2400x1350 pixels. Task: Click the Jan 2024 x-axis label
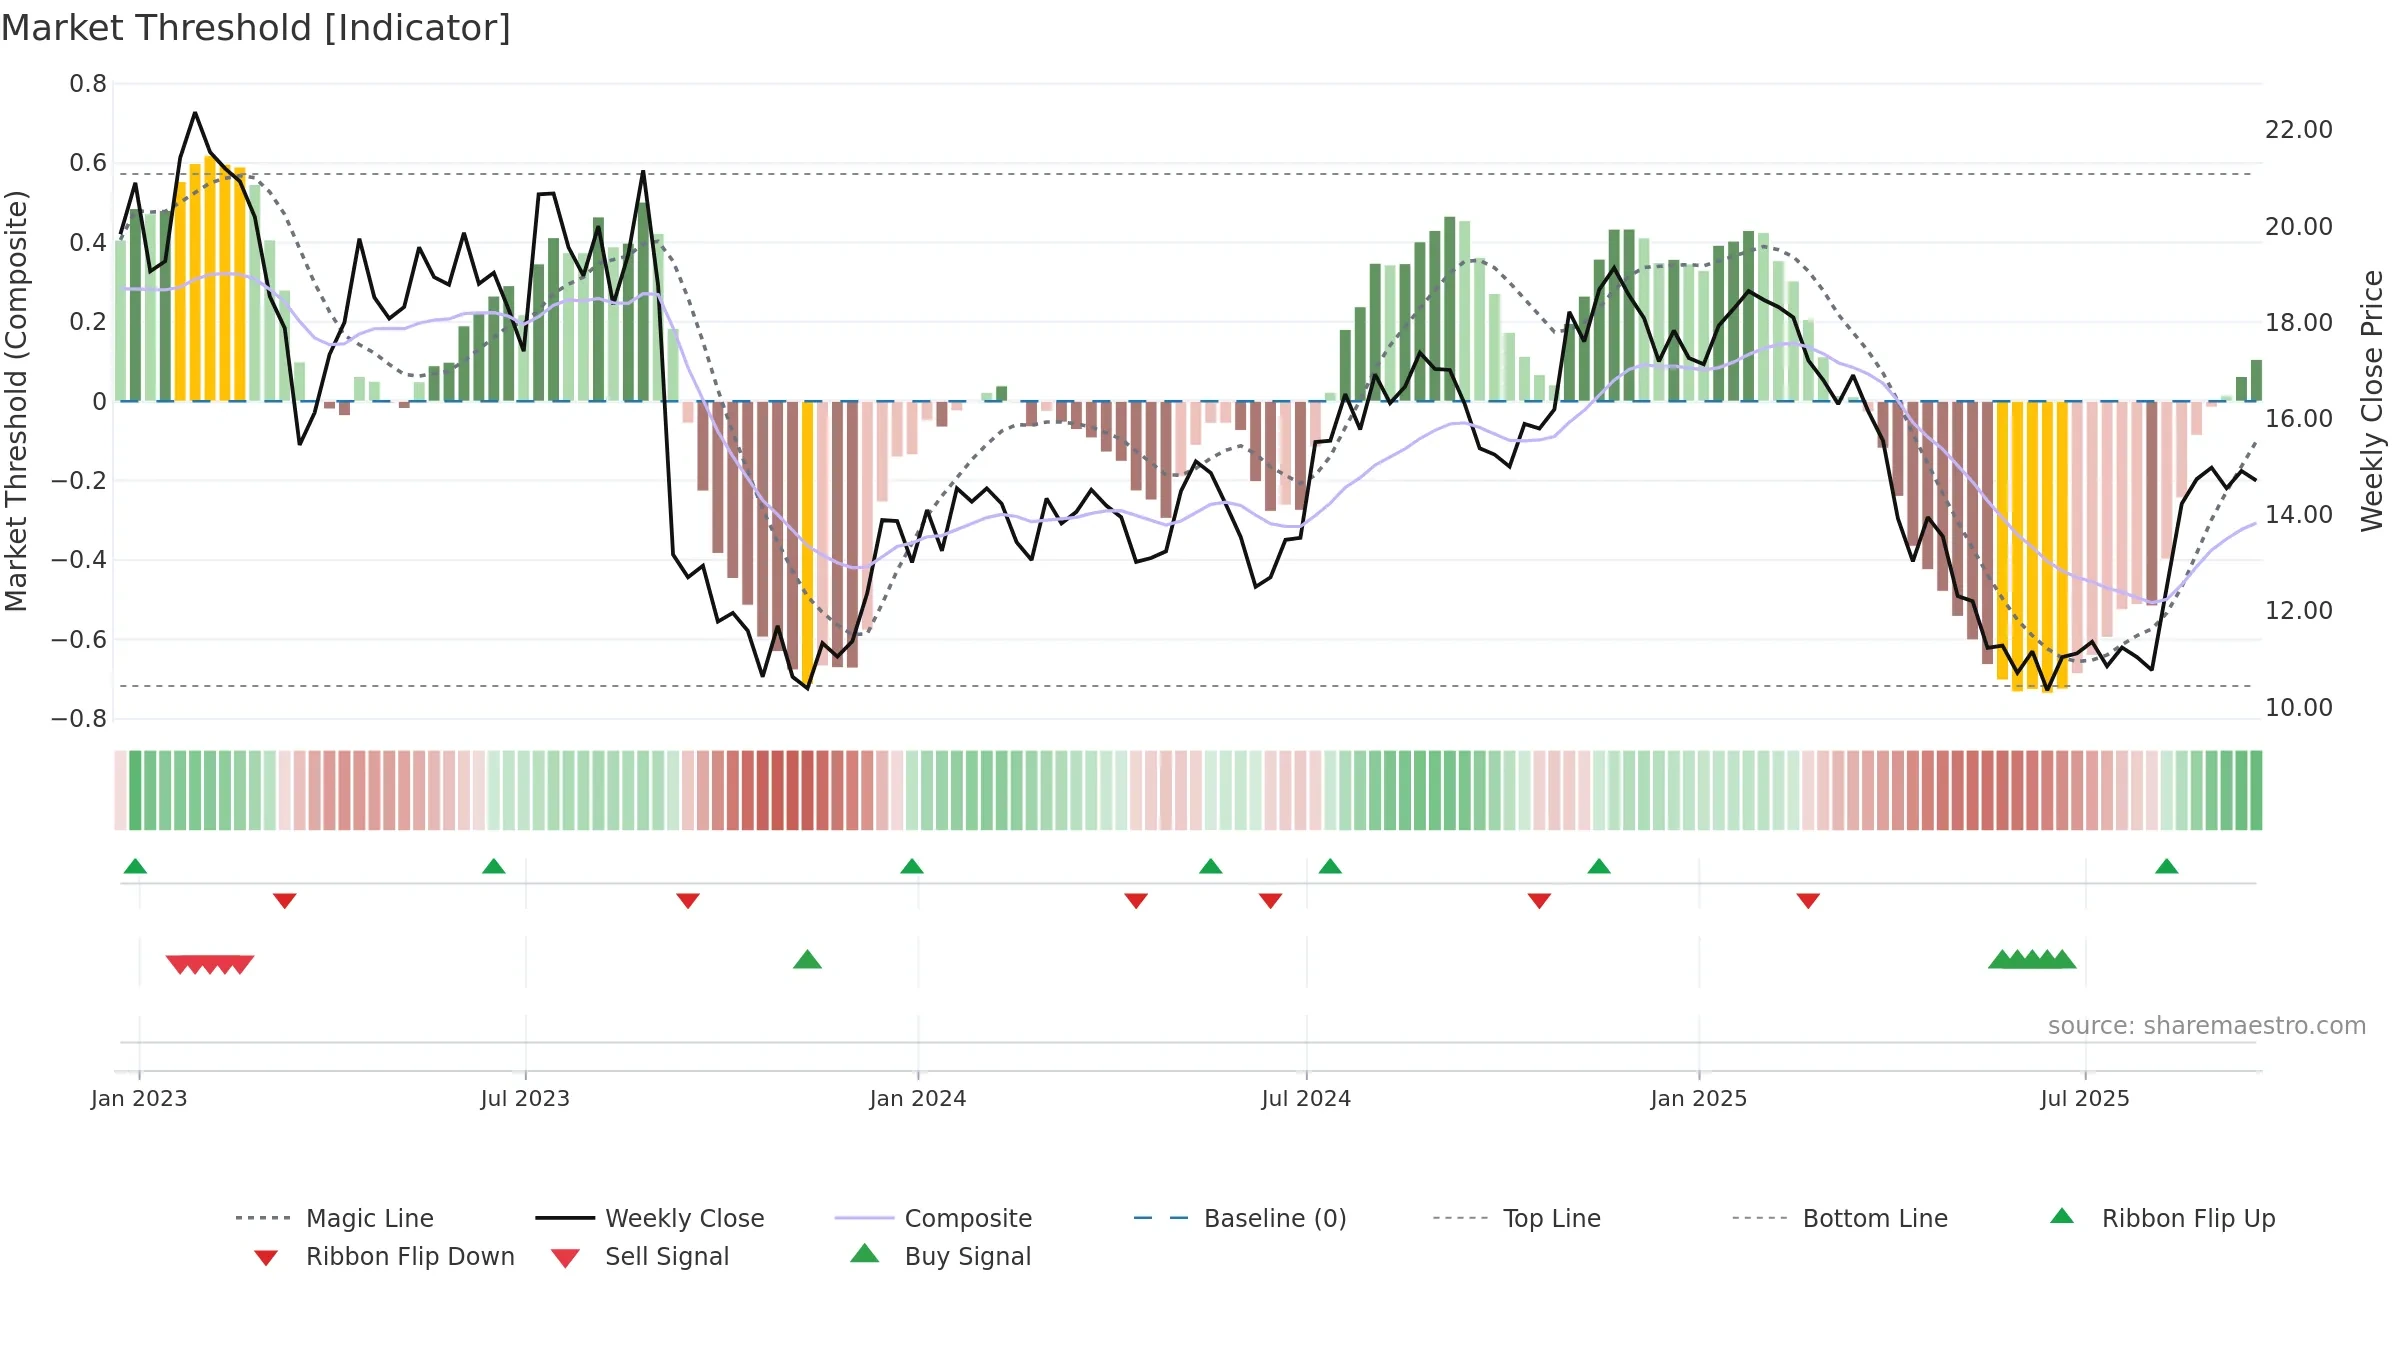click(918, 1099)
